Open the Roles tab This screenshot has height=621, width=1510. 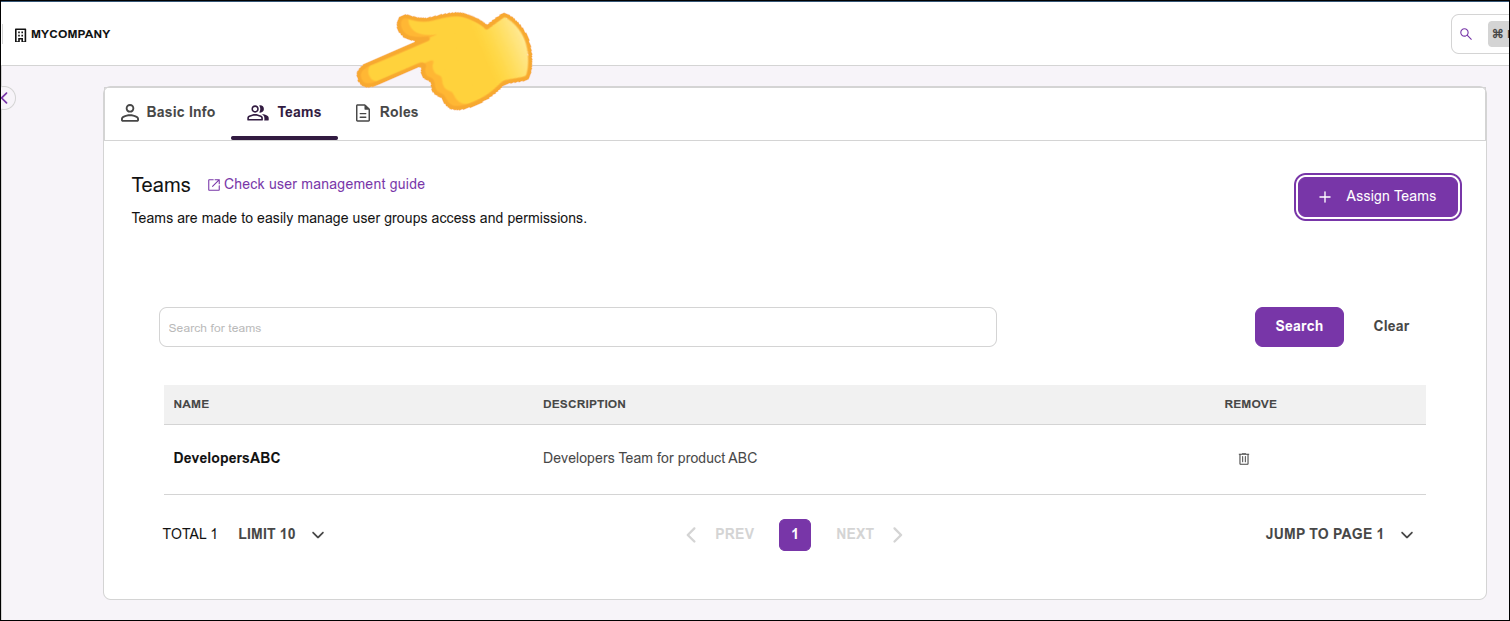pos(387,112)
